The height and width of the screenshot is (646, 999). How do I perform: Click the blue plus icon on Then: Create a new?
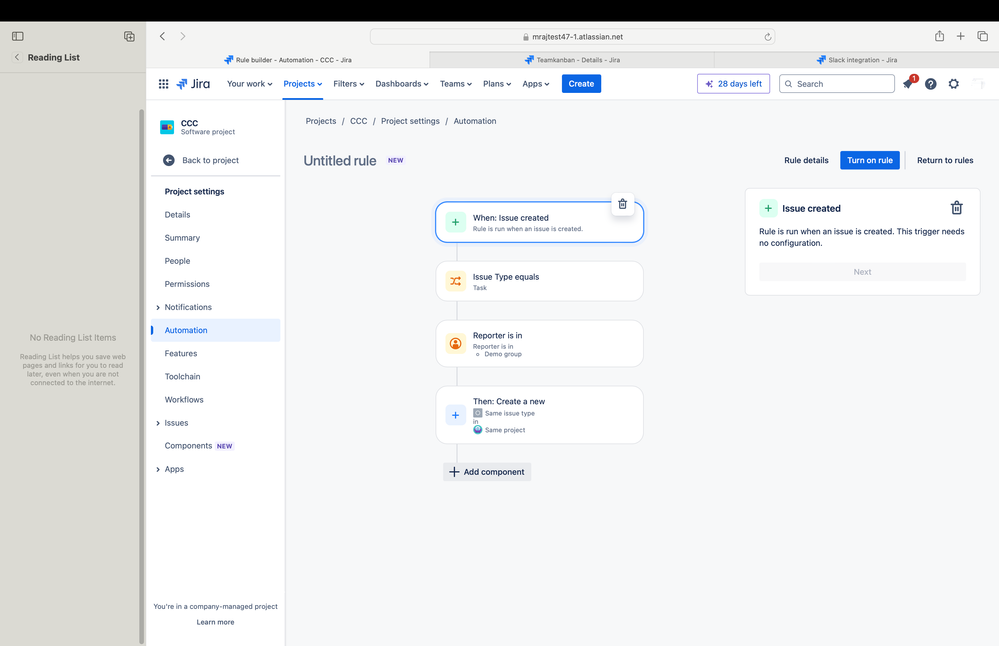point(456,415)
